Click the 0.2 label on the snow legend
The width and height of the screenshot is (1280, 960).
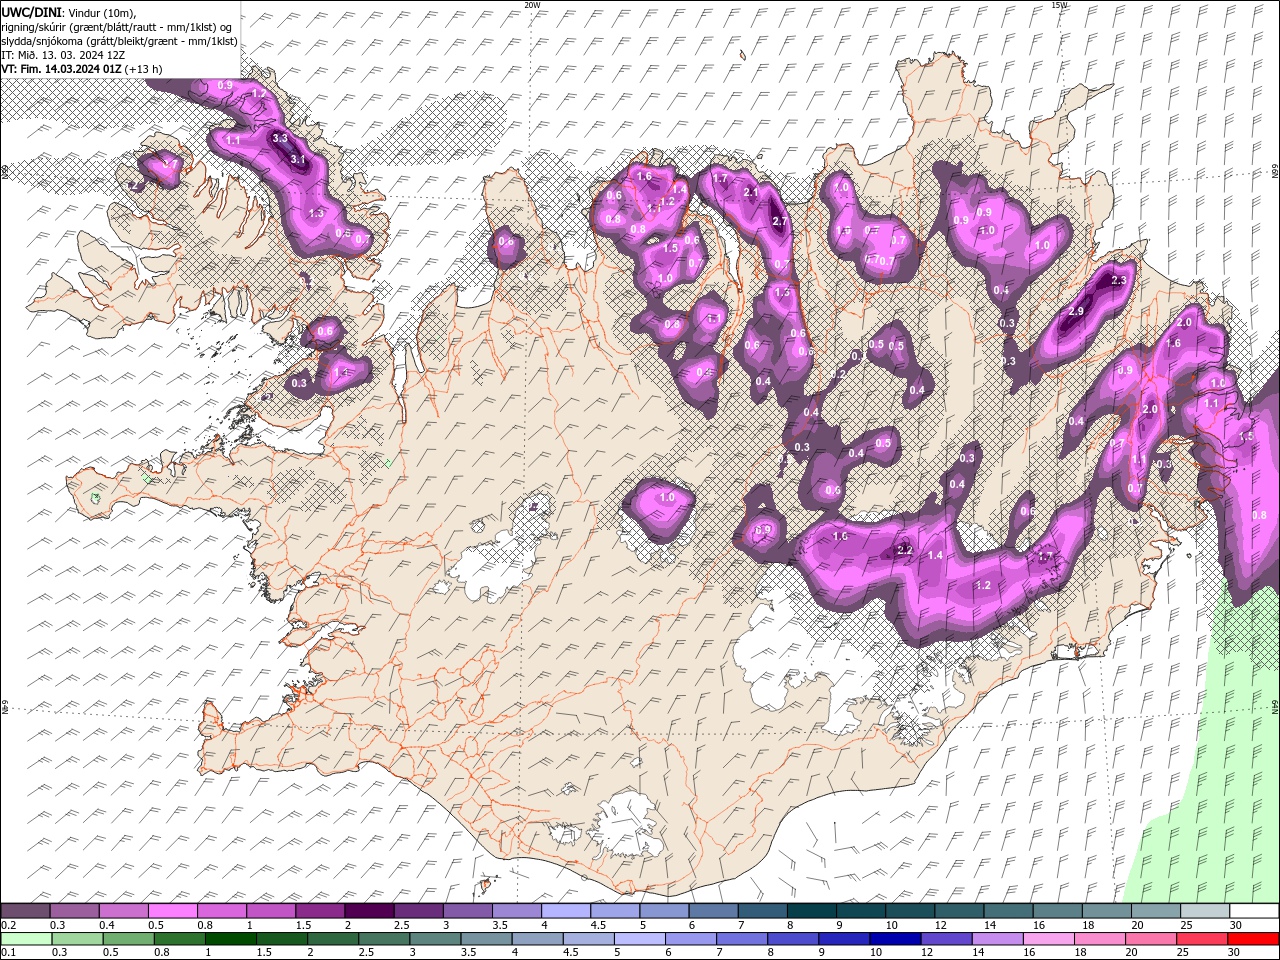click(8, 925)
